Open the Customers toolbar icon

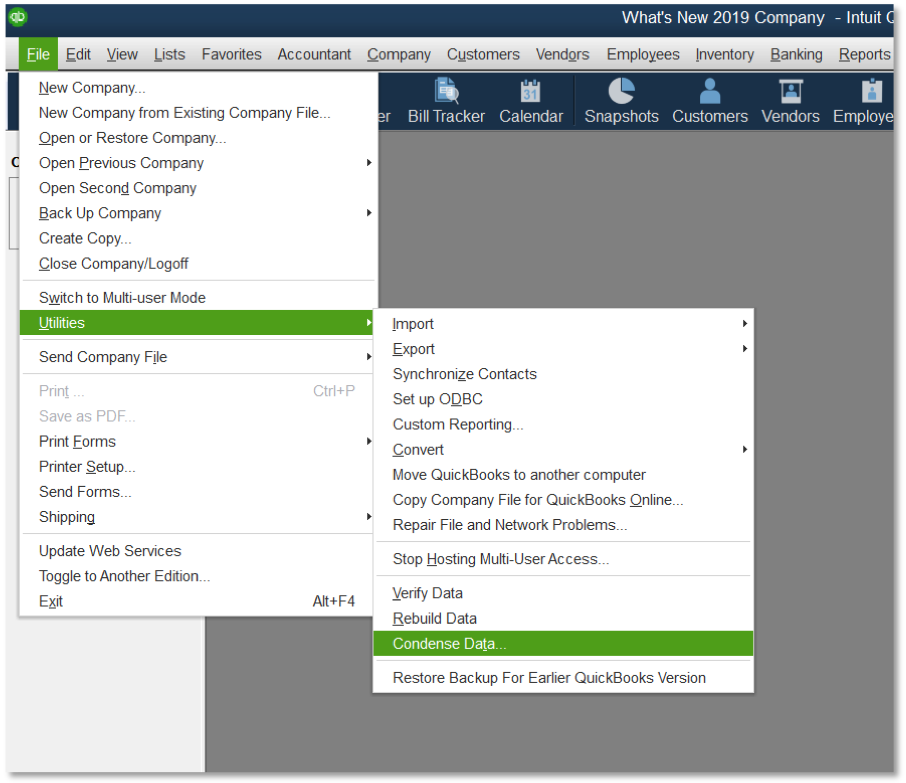pyautogui.click(x=710, y=102)
